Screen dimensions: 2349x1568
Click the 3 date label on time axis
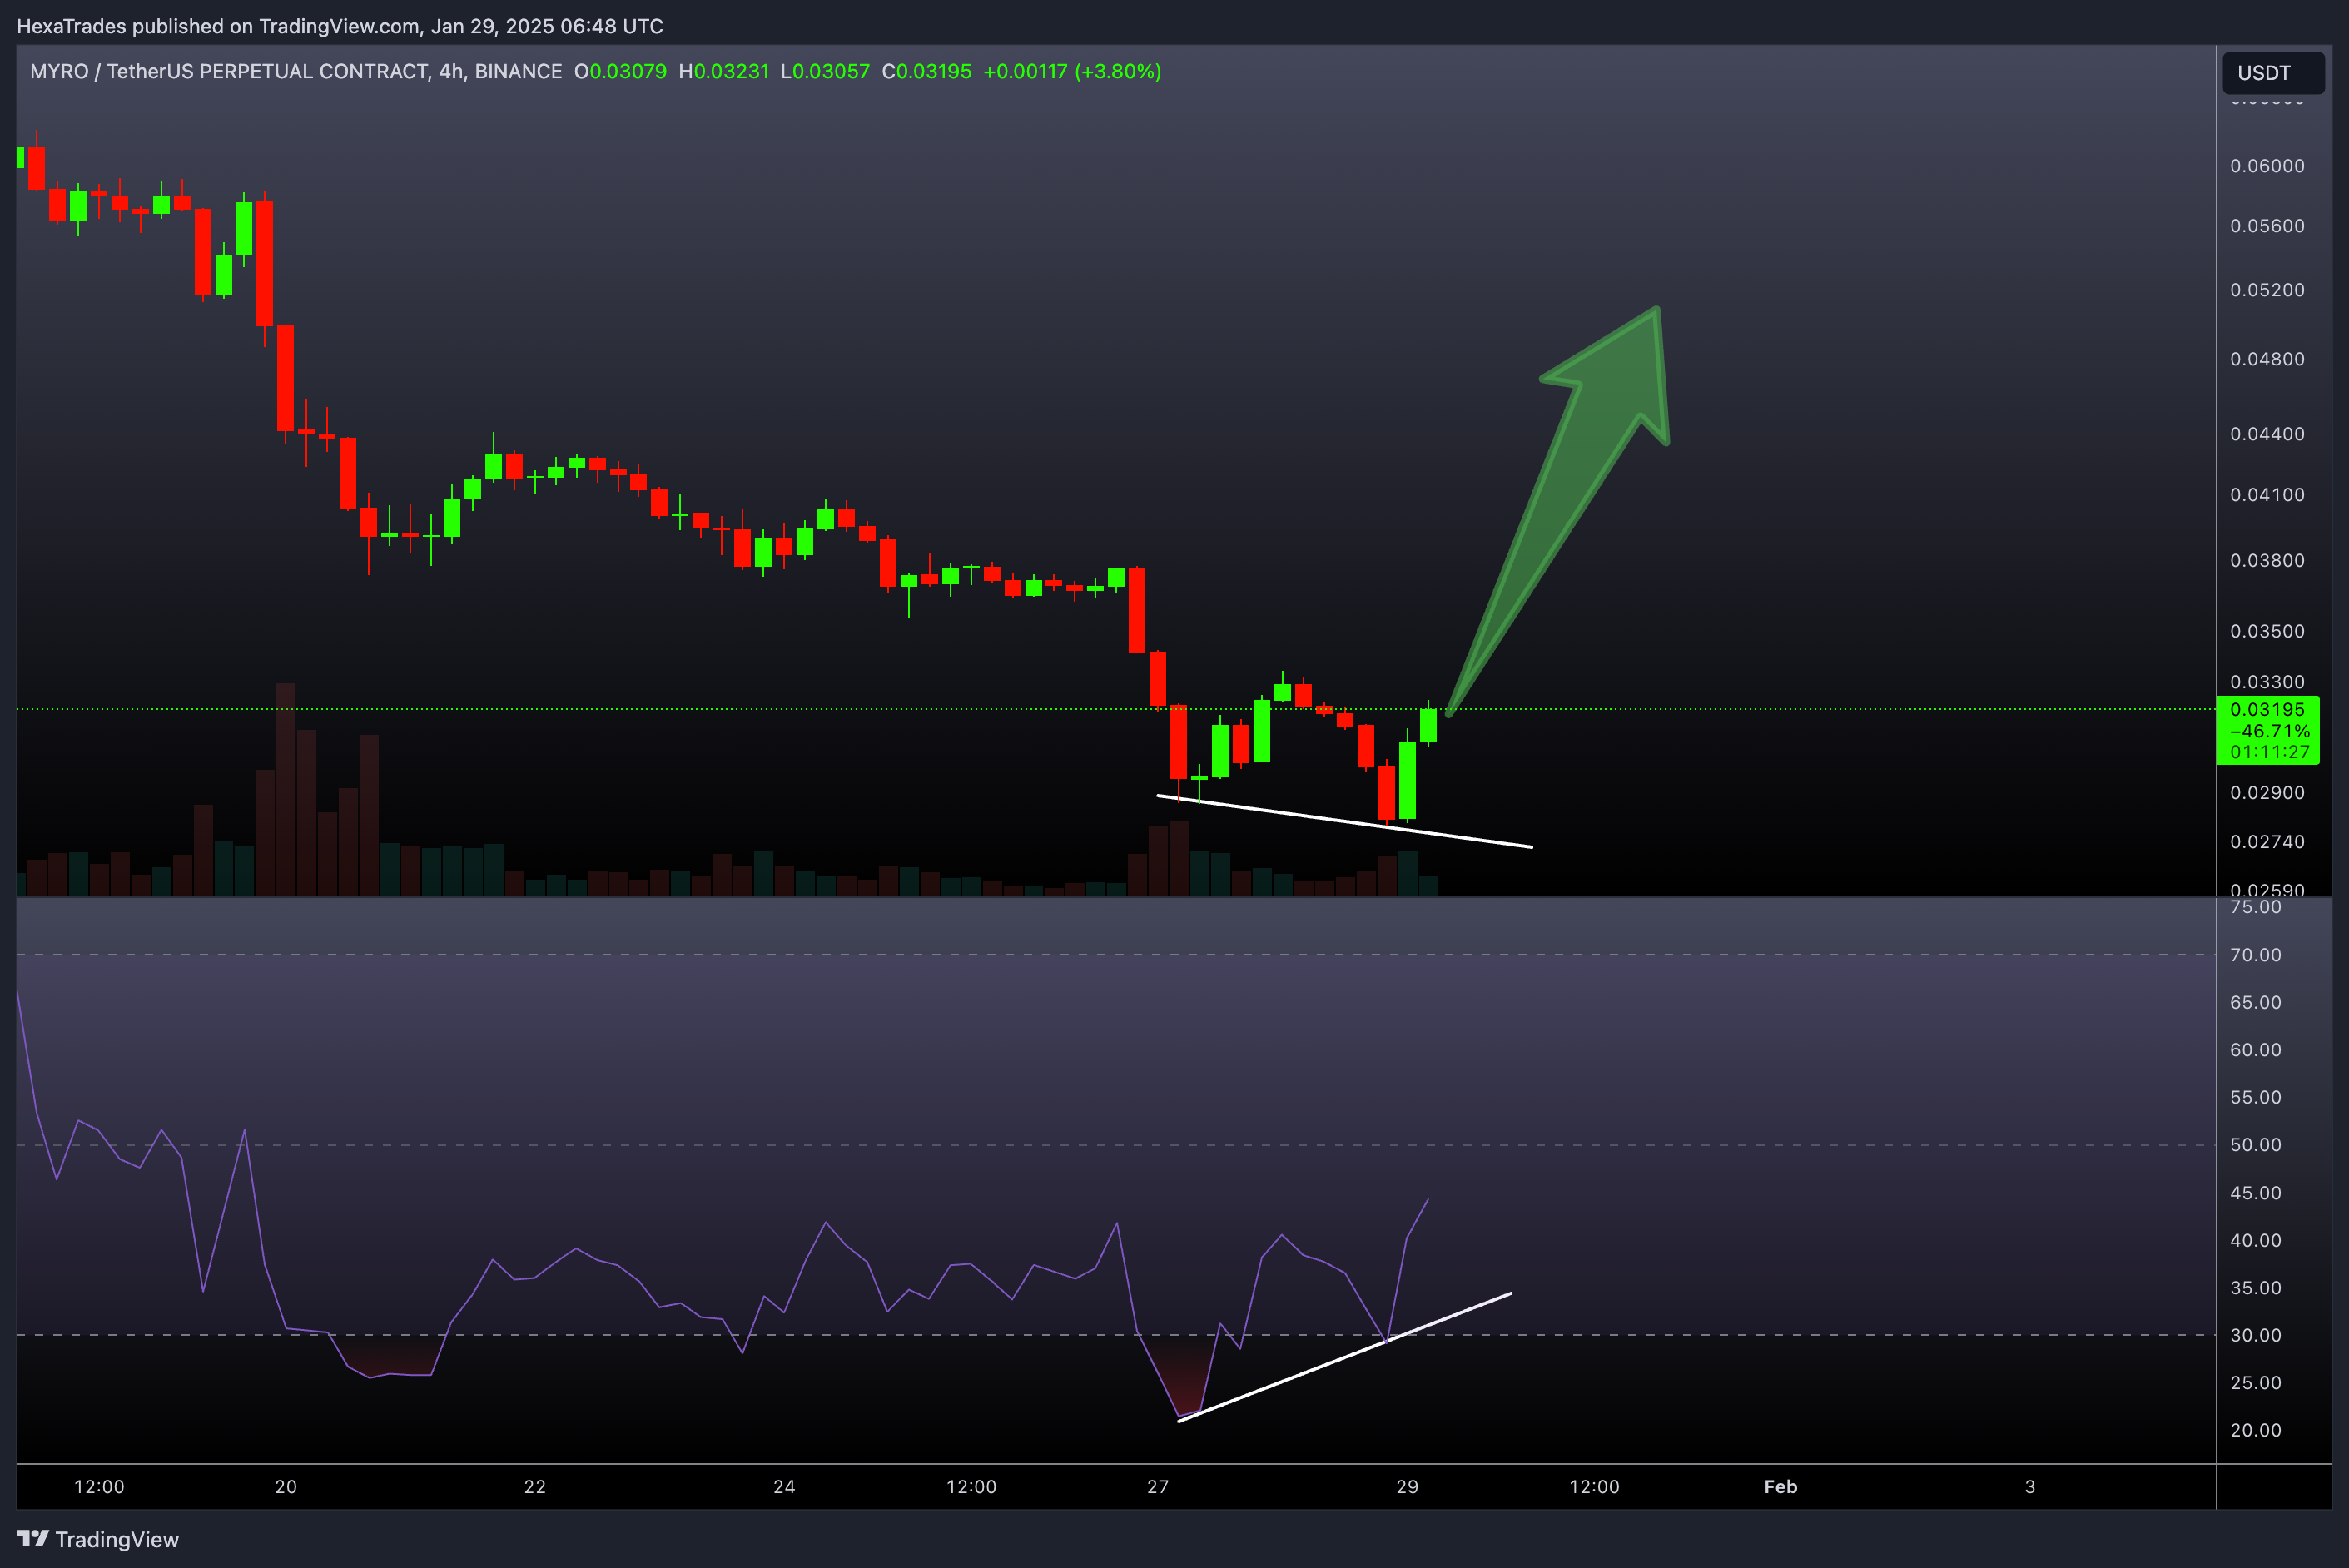2030,1487
